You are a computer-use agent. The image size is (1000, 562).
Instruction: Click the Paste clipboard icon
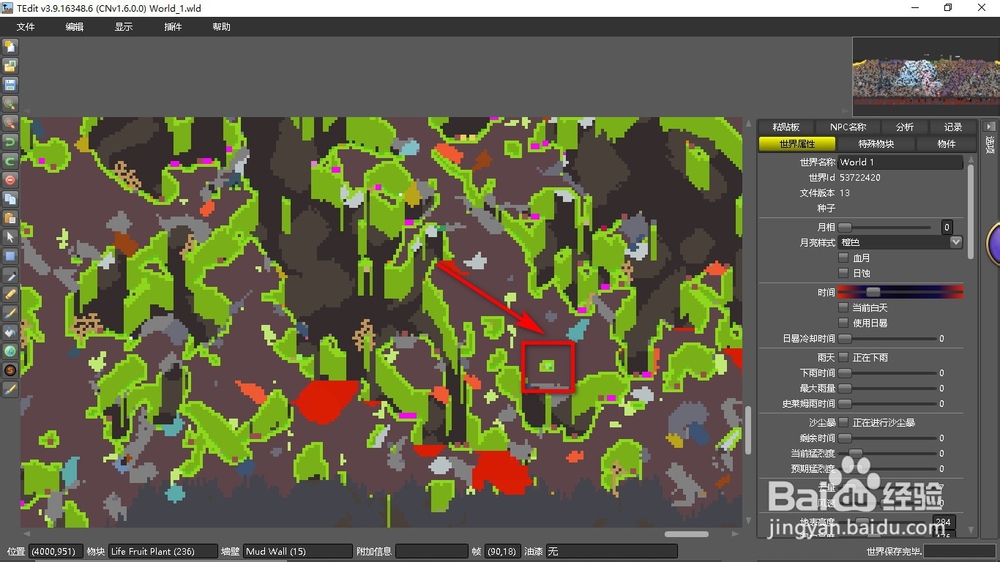10,218
